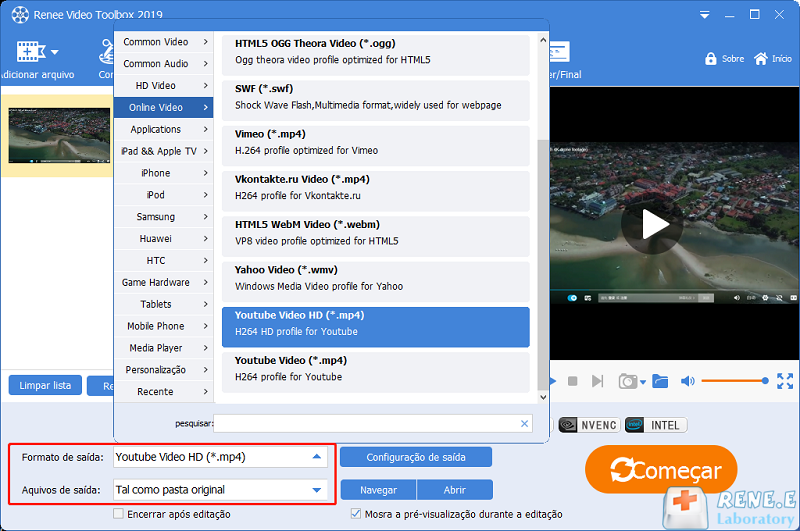
Task: Open Media Player category
Action: [163, 348]
